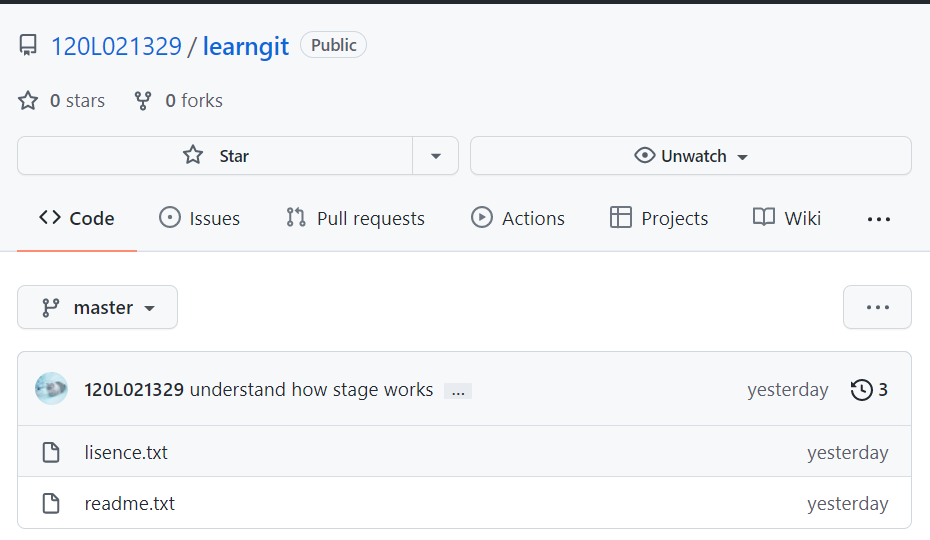Toggle the Unwatch notifications button
The image size is (930, 540).
pyautogui.click(x=691, y=156)
